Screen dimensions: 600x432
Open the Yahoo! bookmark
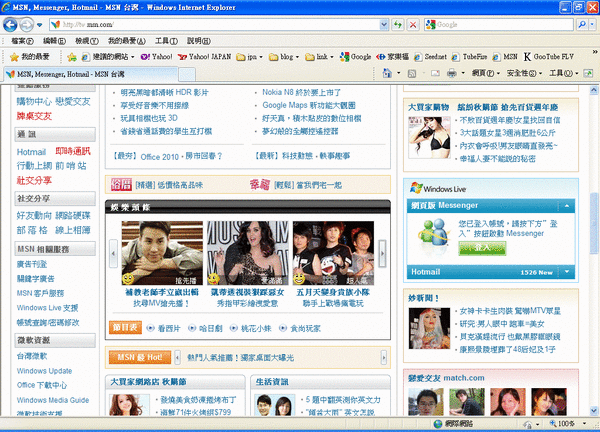point(157,57)
